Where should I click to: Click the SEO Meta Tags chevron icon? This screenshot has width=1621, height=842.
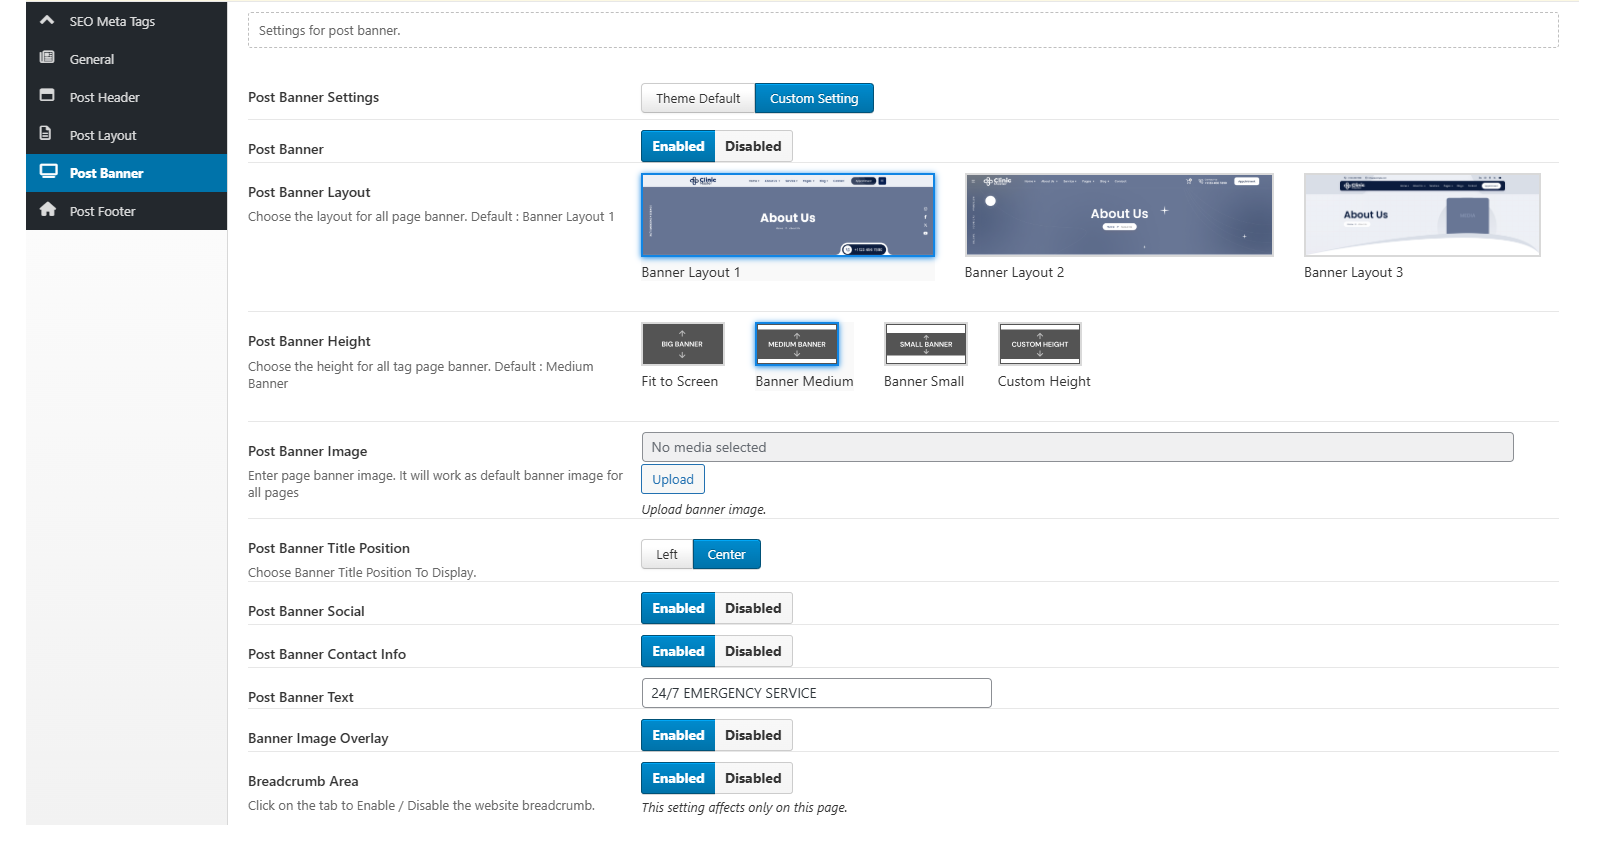click(47, 20)
